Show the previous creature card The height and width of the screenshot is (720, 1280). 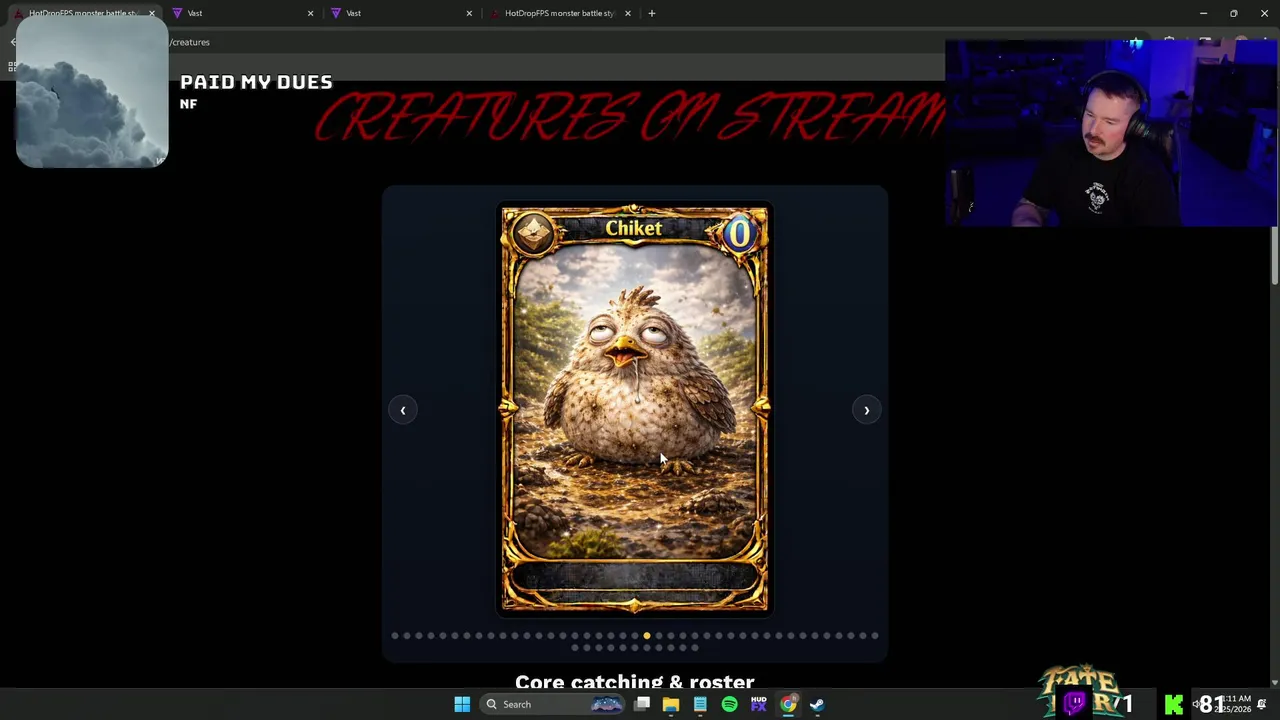pos(402,410)
